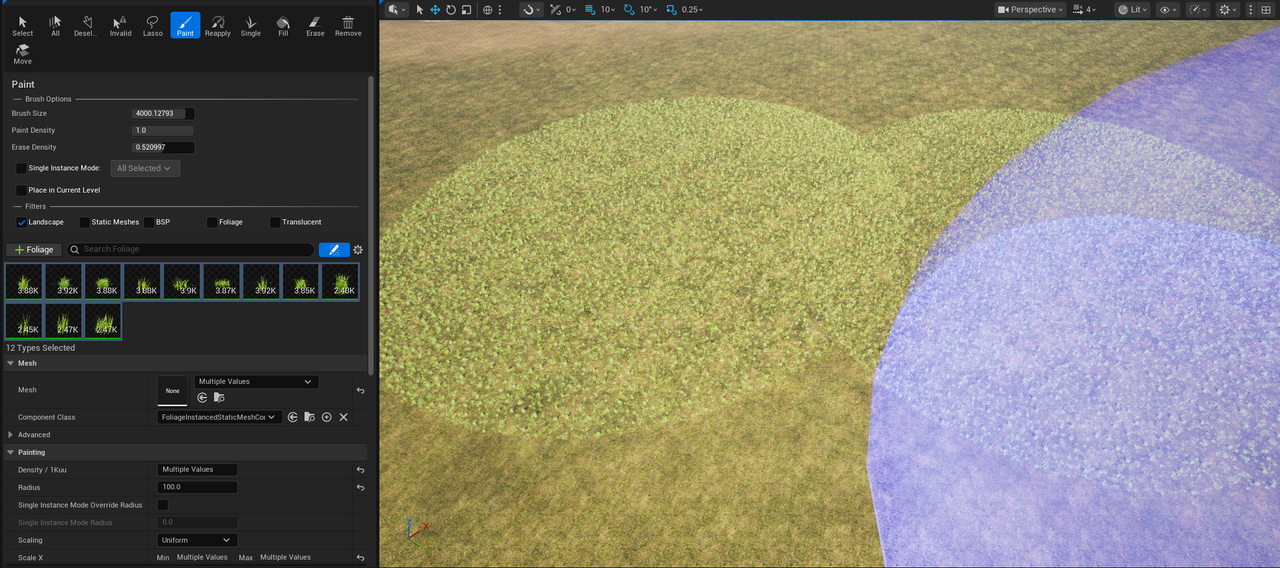Choose the Erase tool
This screenshot has height=568, width=1280.
tap(315, 26)
